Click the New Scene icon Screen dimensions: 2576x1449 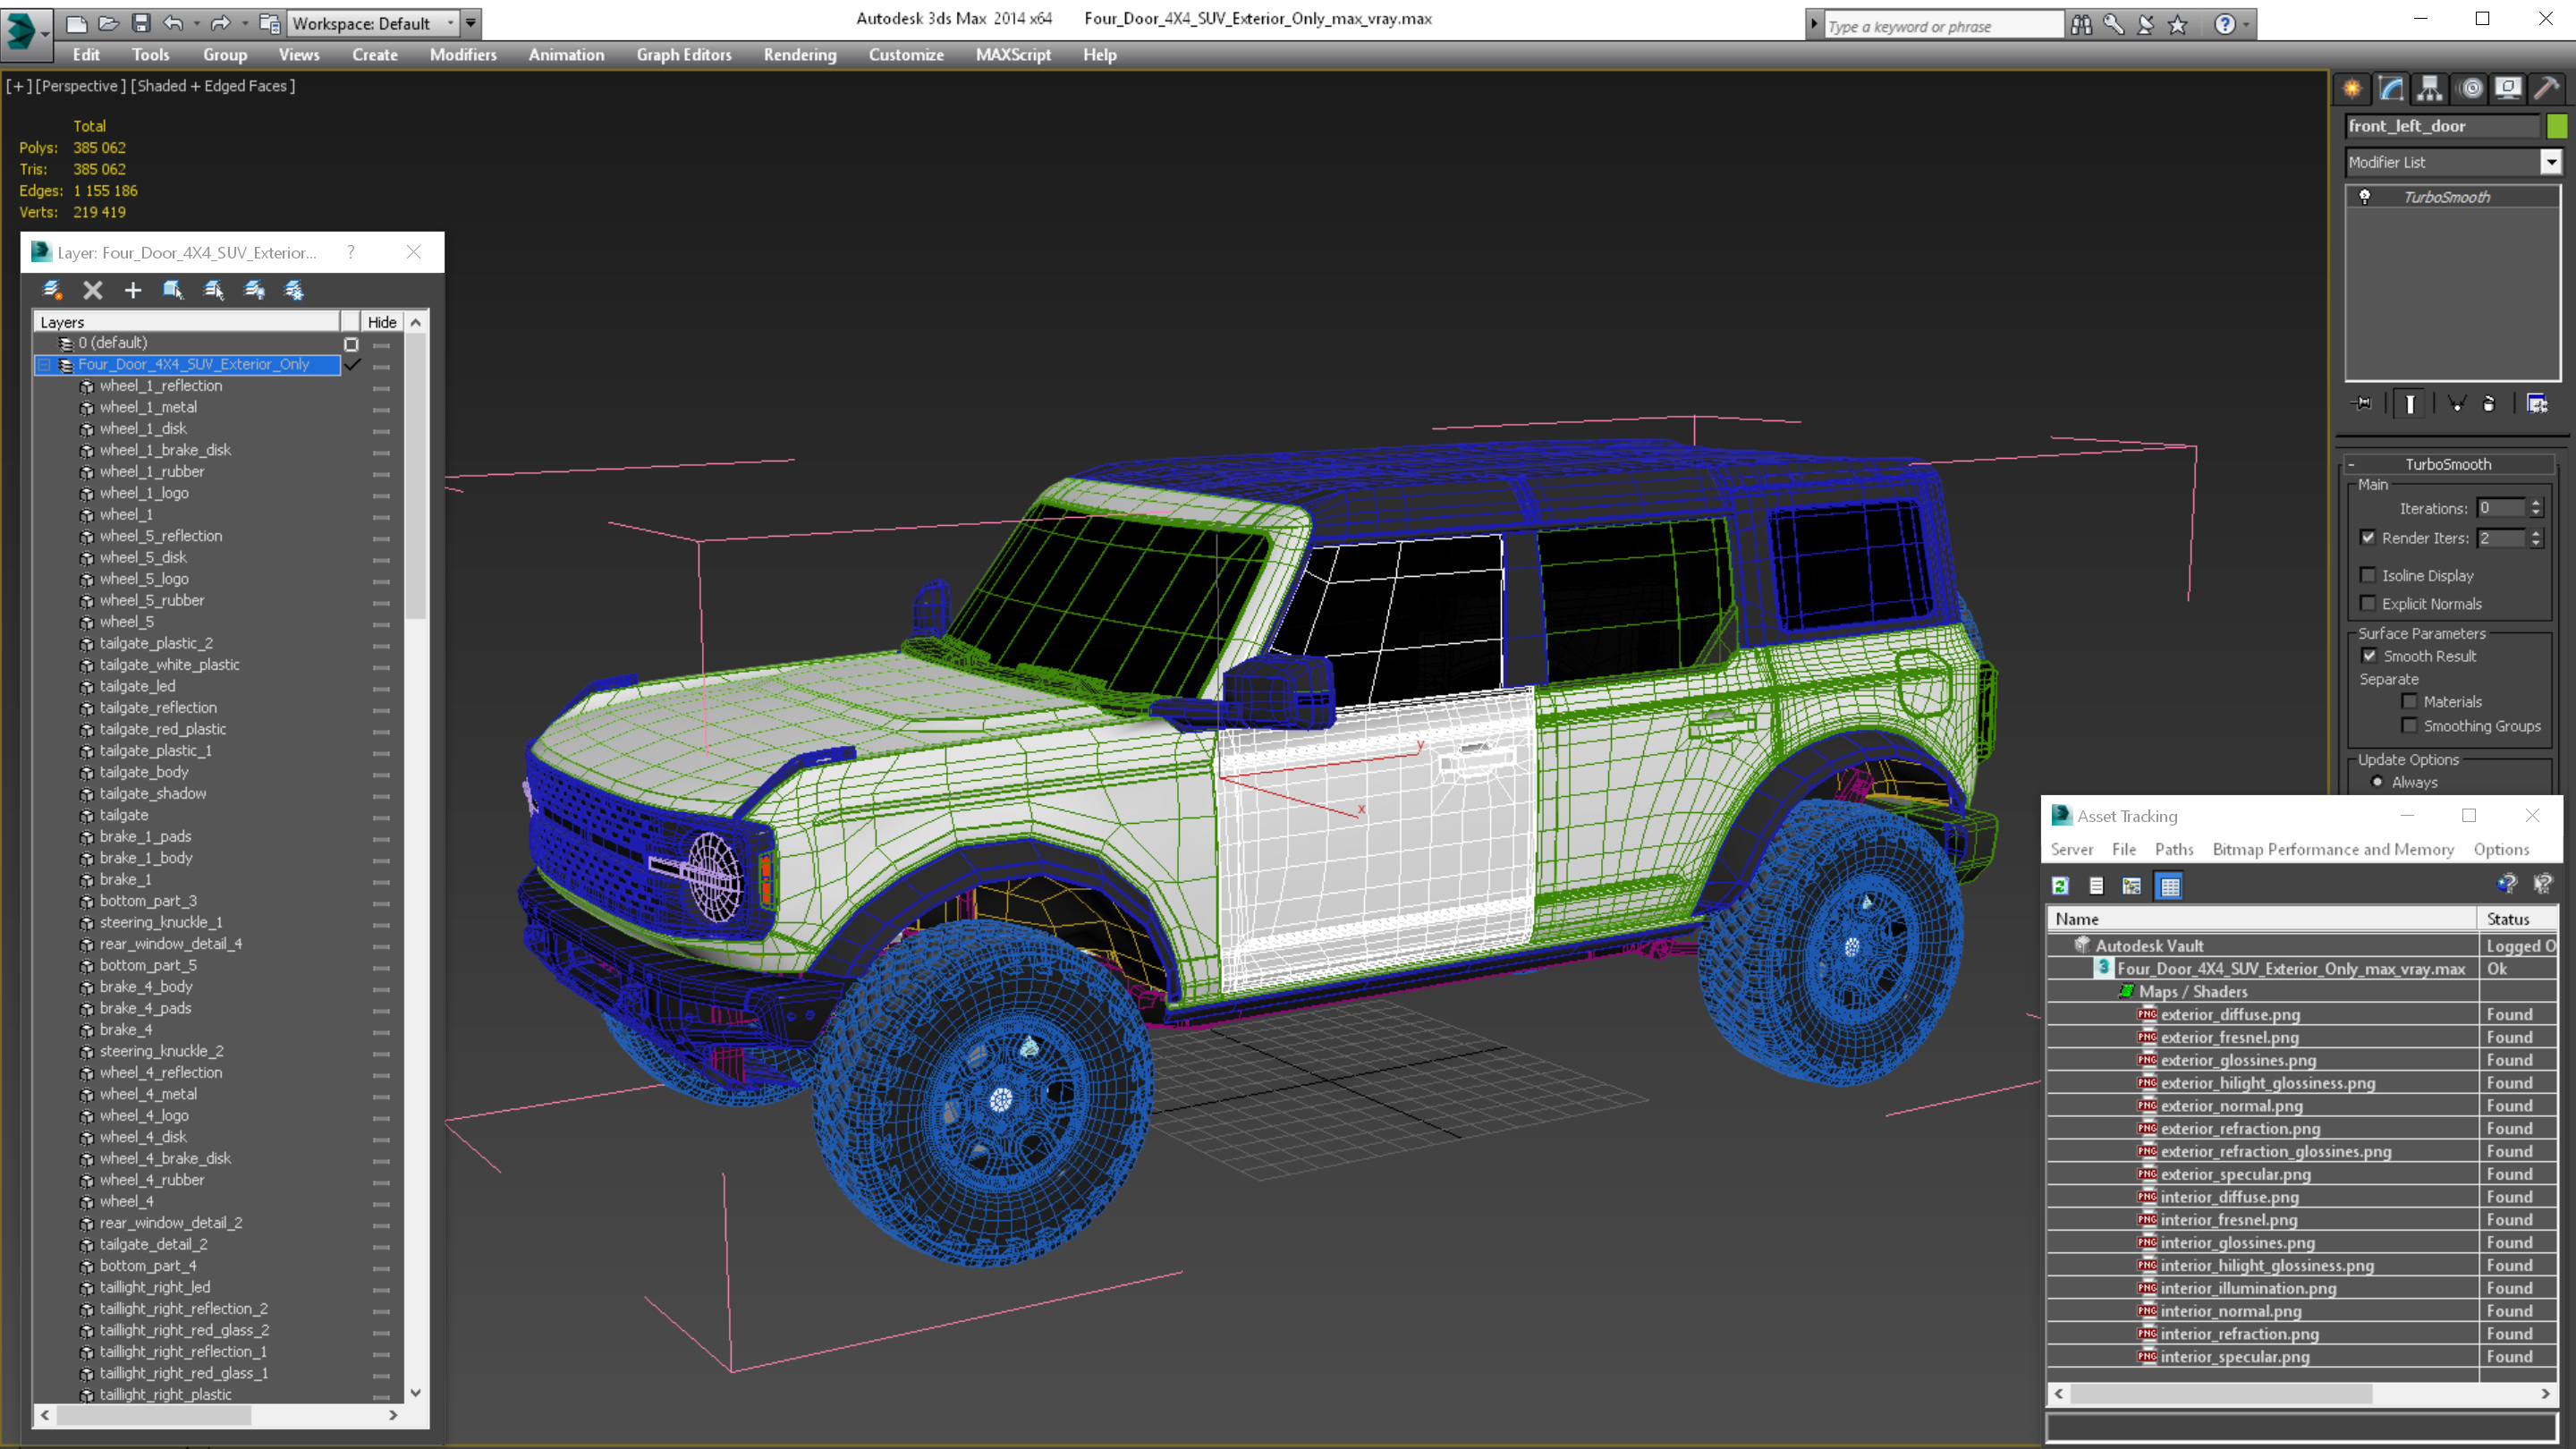coord(77,23)
